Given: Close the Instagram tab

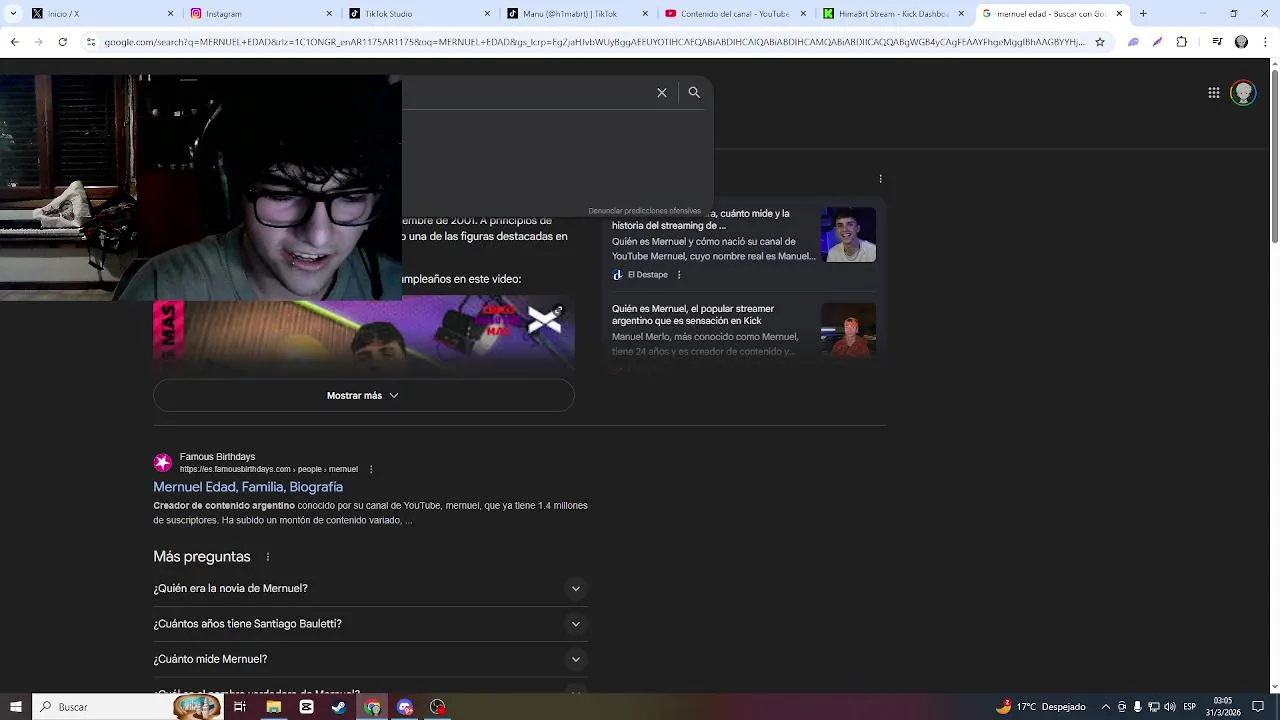Looking at the screenshot, I should 329,14.
